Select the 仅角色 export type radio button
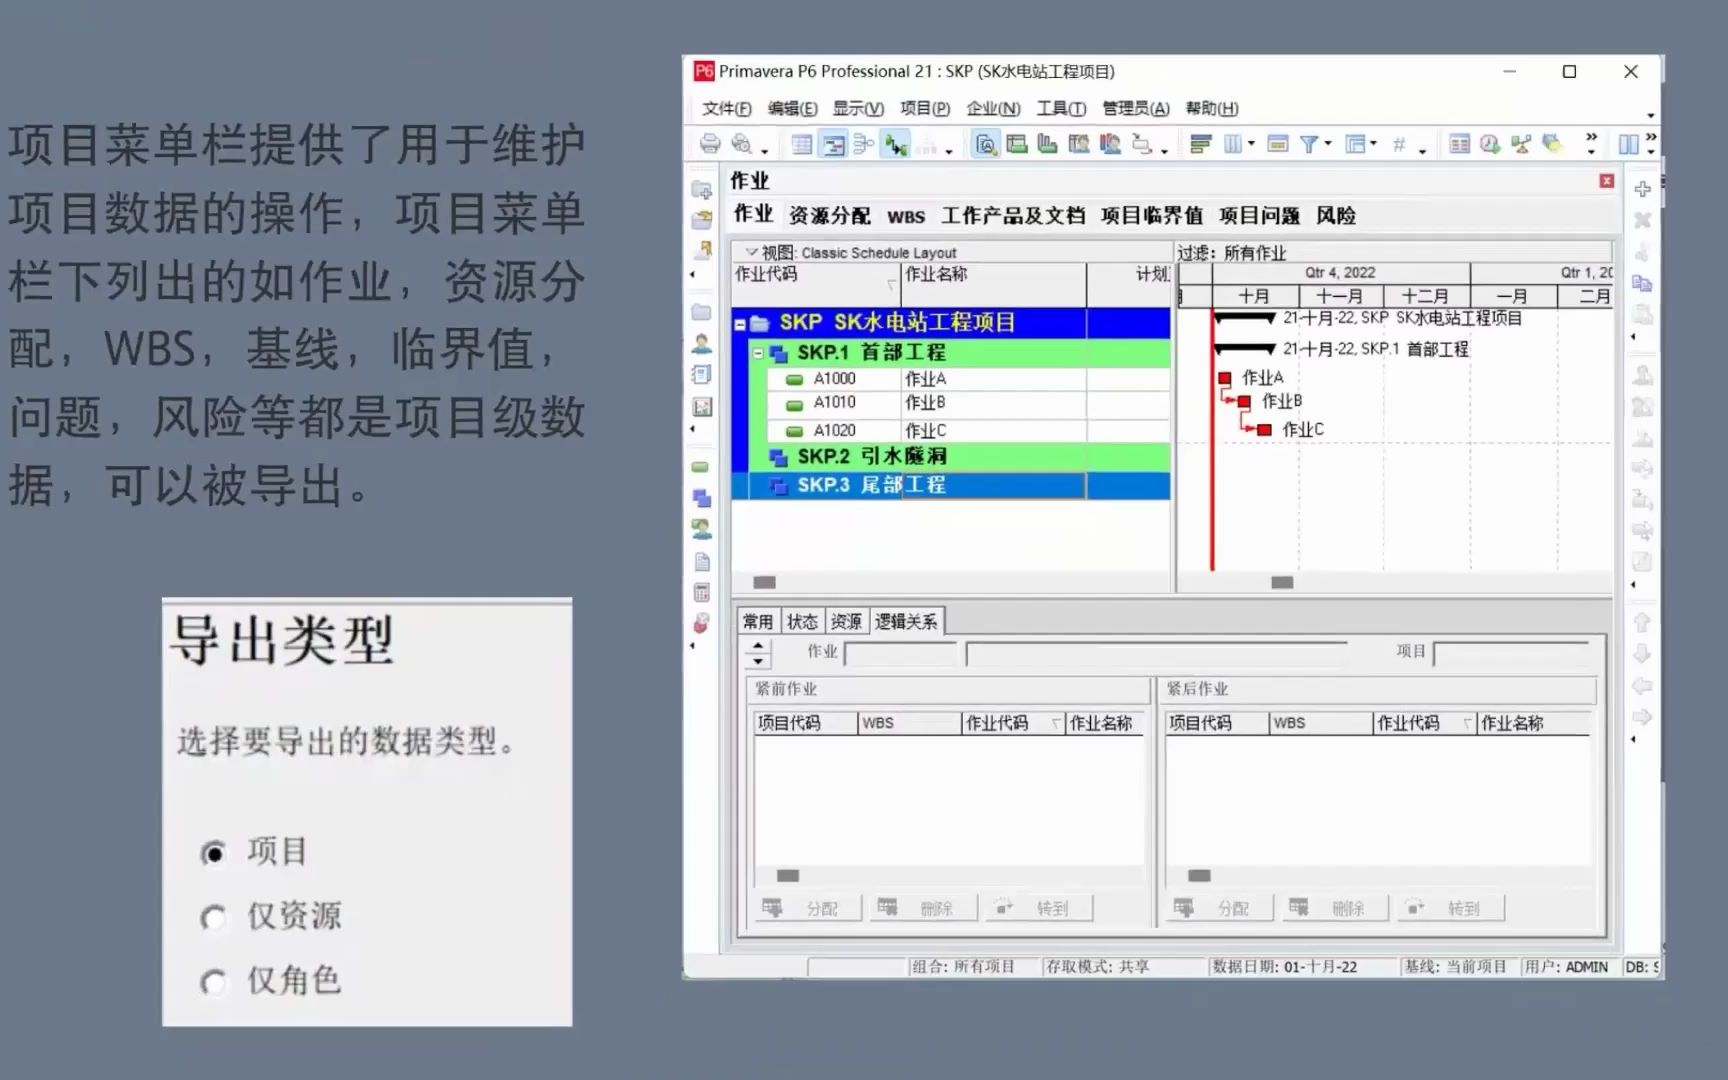Image resolution: width=1728 pixels, height=1080 pixels. tap(212, 983)
